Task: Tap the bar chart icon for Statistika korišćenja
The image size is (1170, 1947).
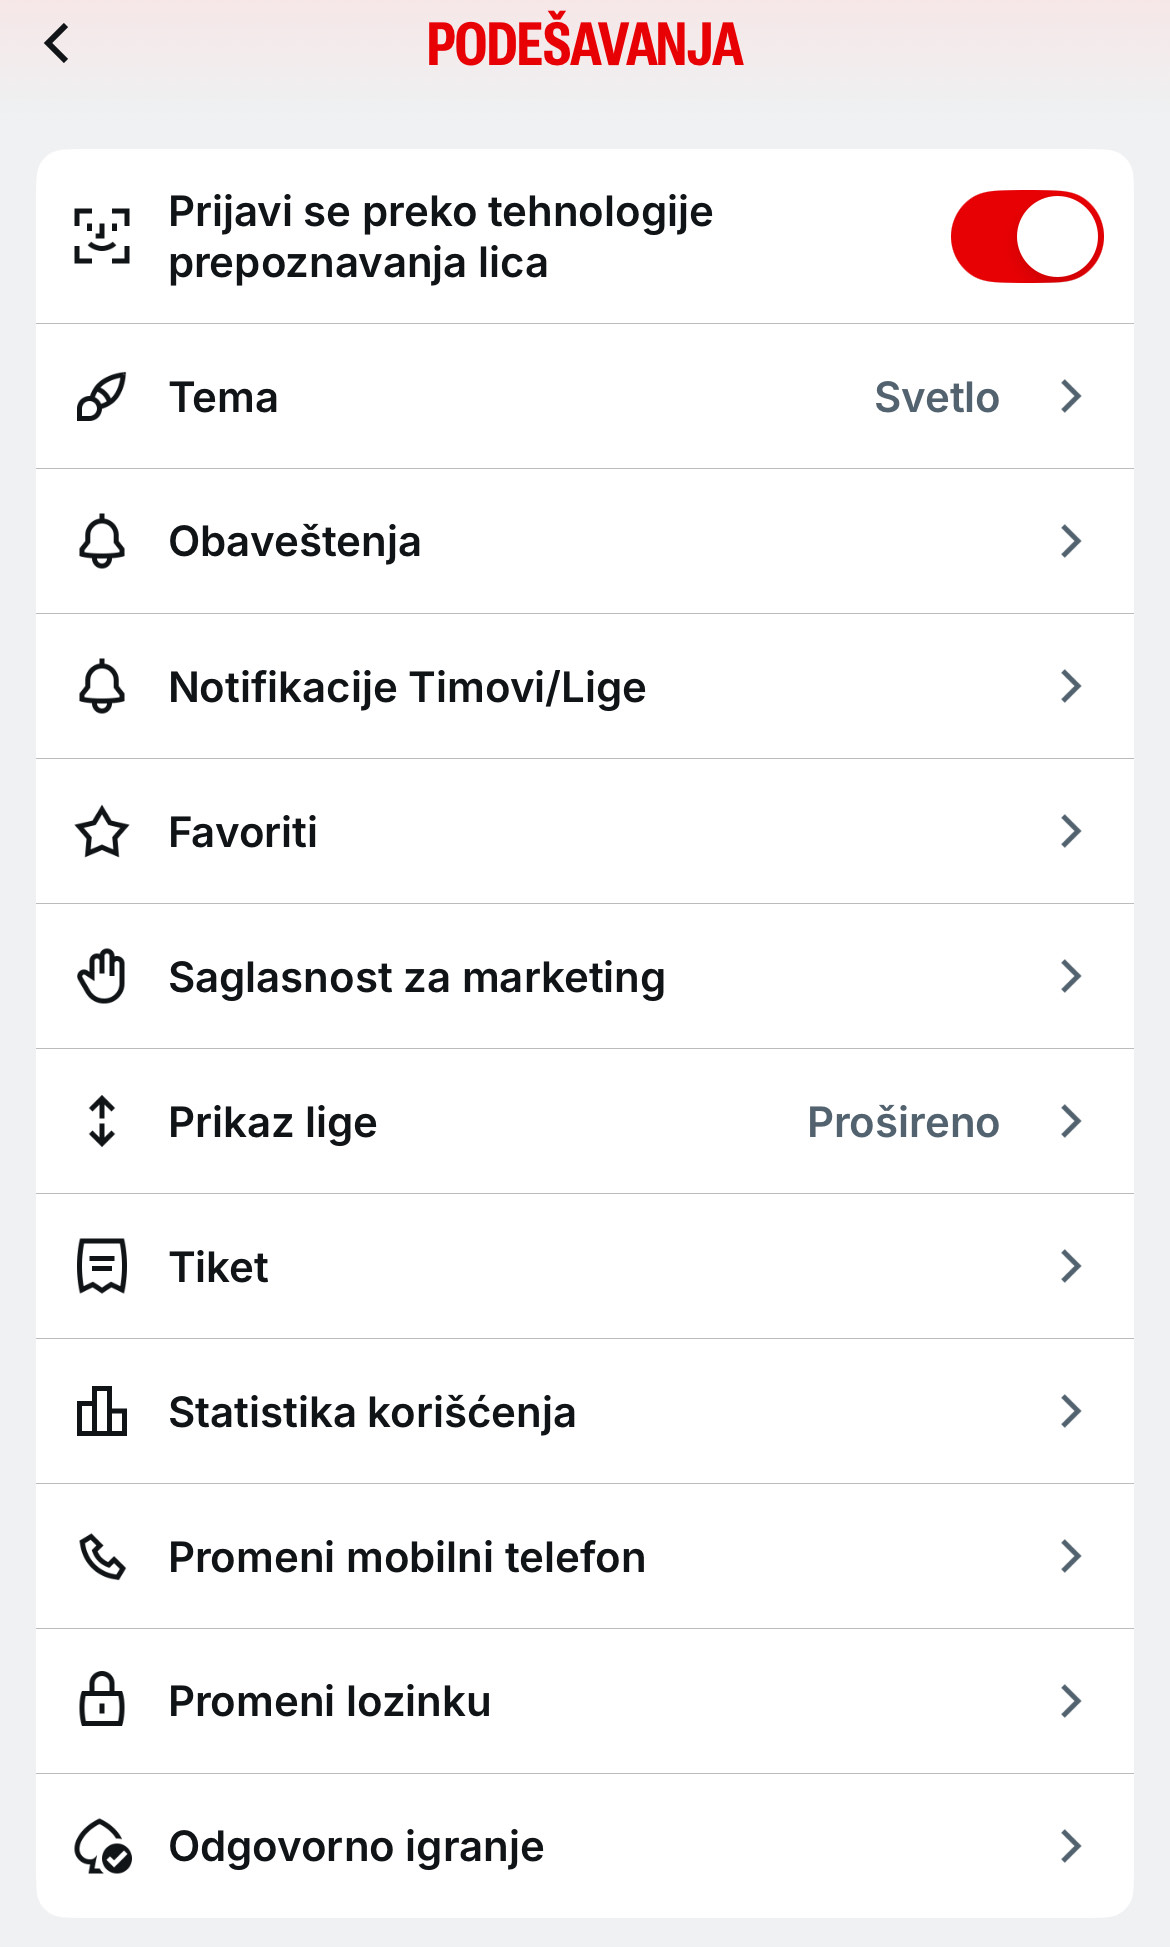Action: coord(102,1411)
